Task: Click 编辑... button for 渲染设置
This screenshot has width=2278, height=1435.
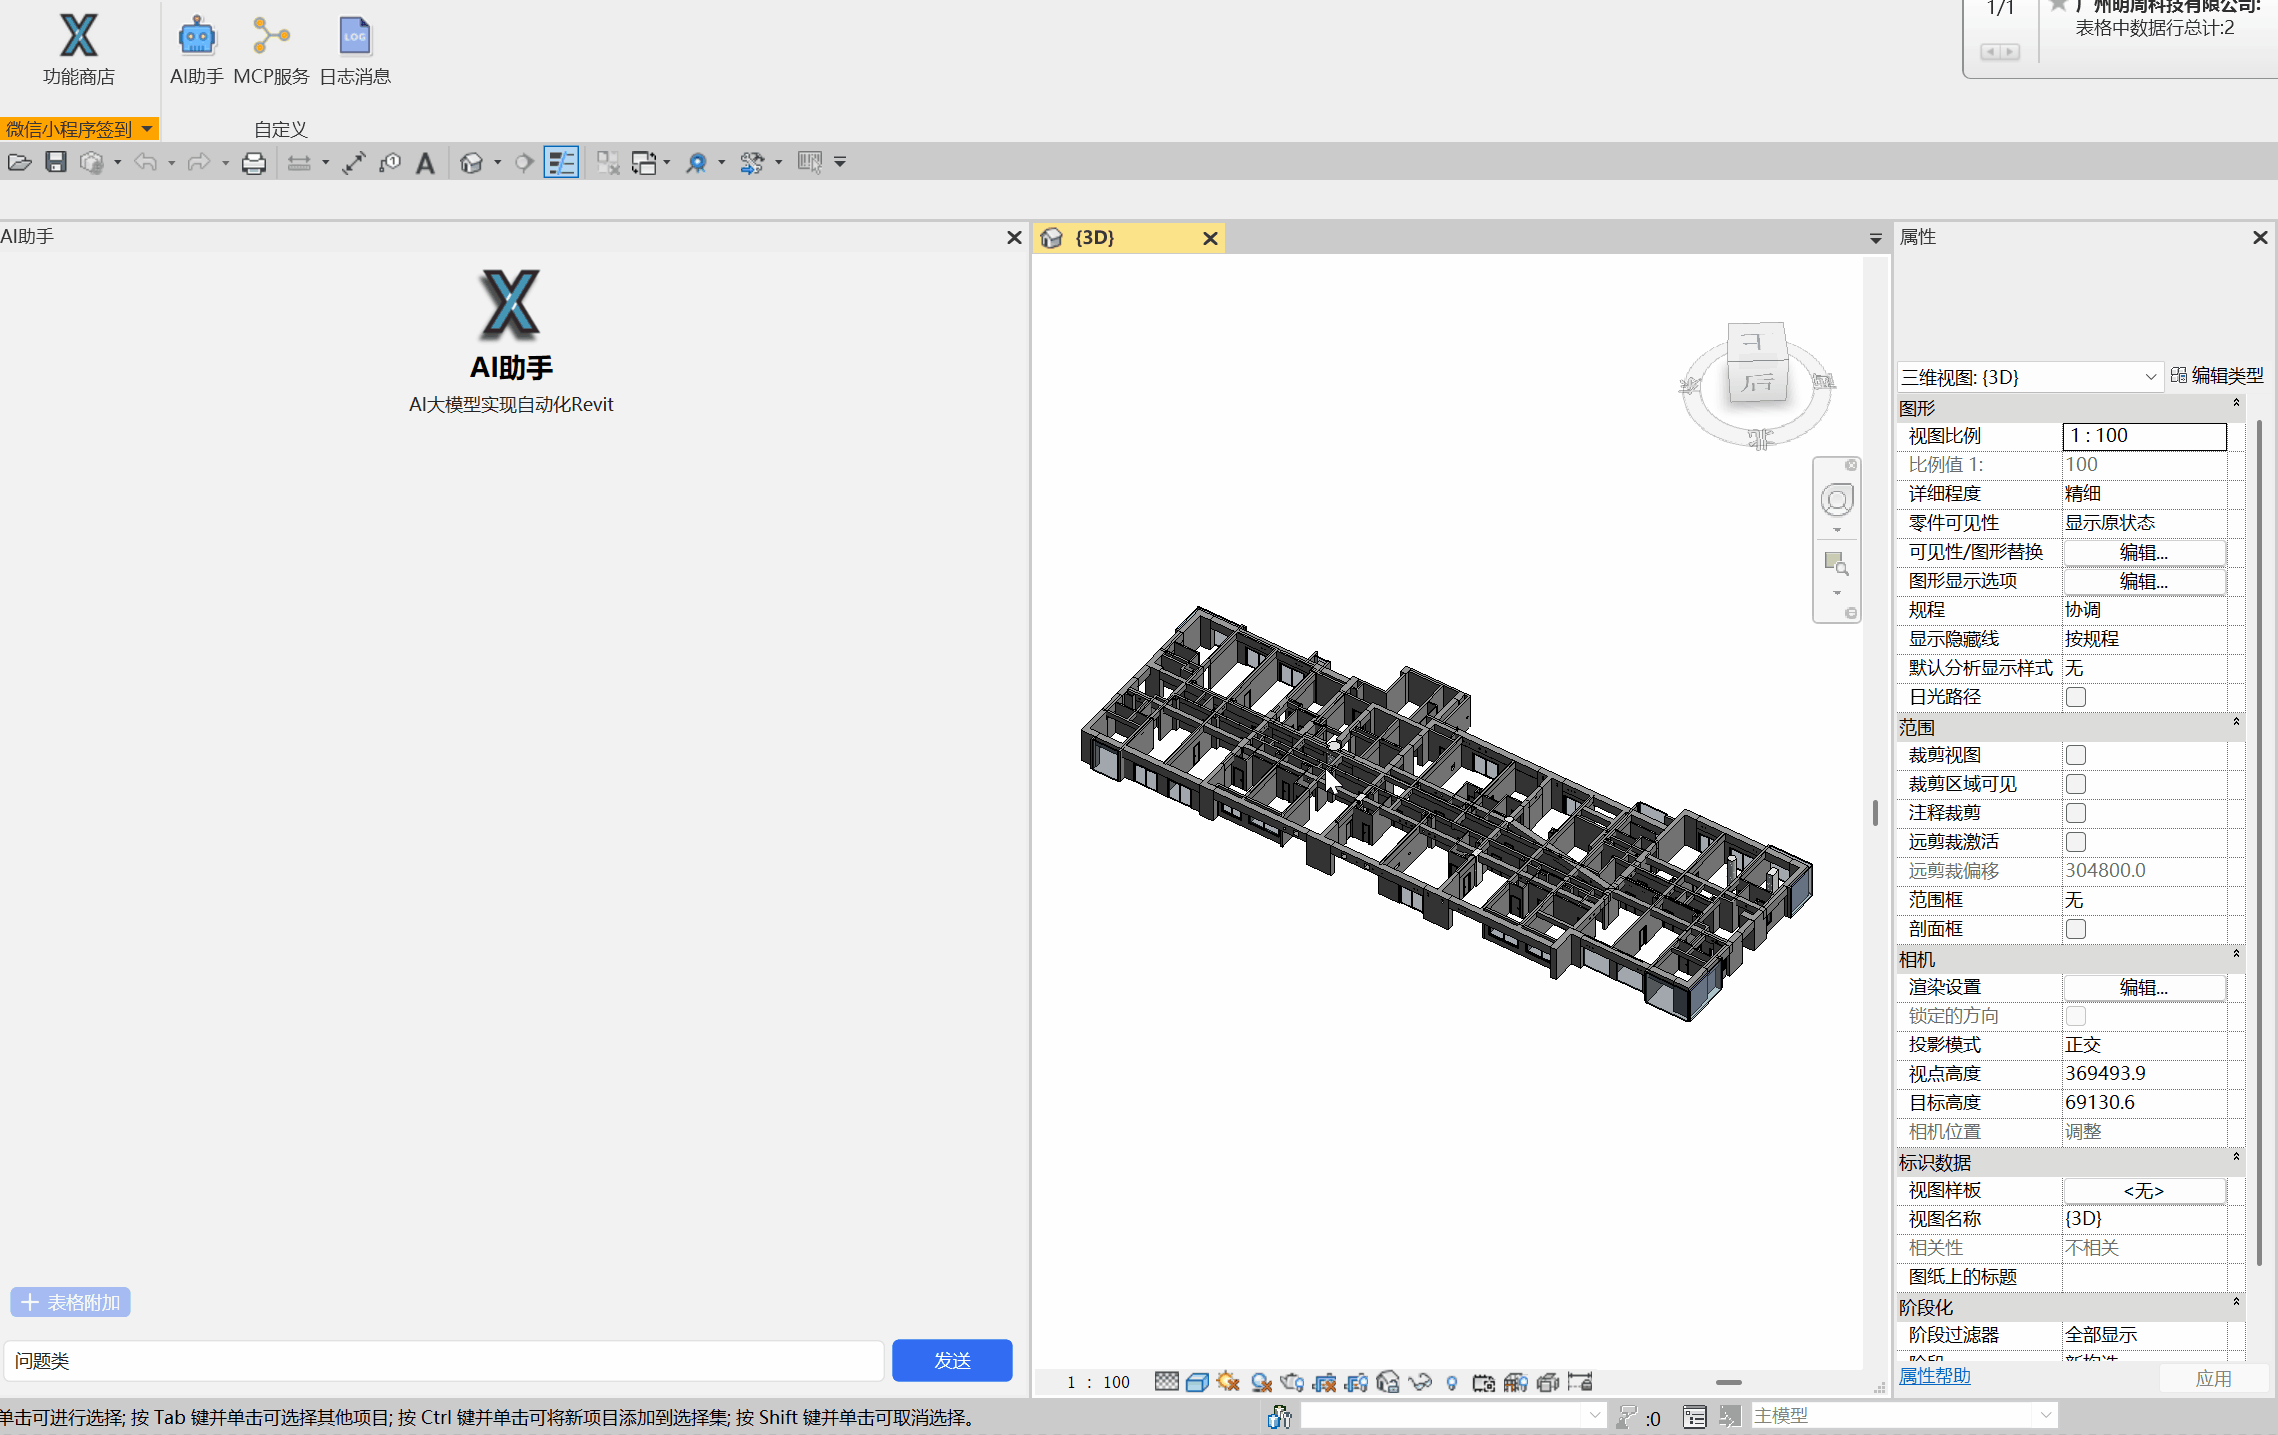Action: [2144, 987]
